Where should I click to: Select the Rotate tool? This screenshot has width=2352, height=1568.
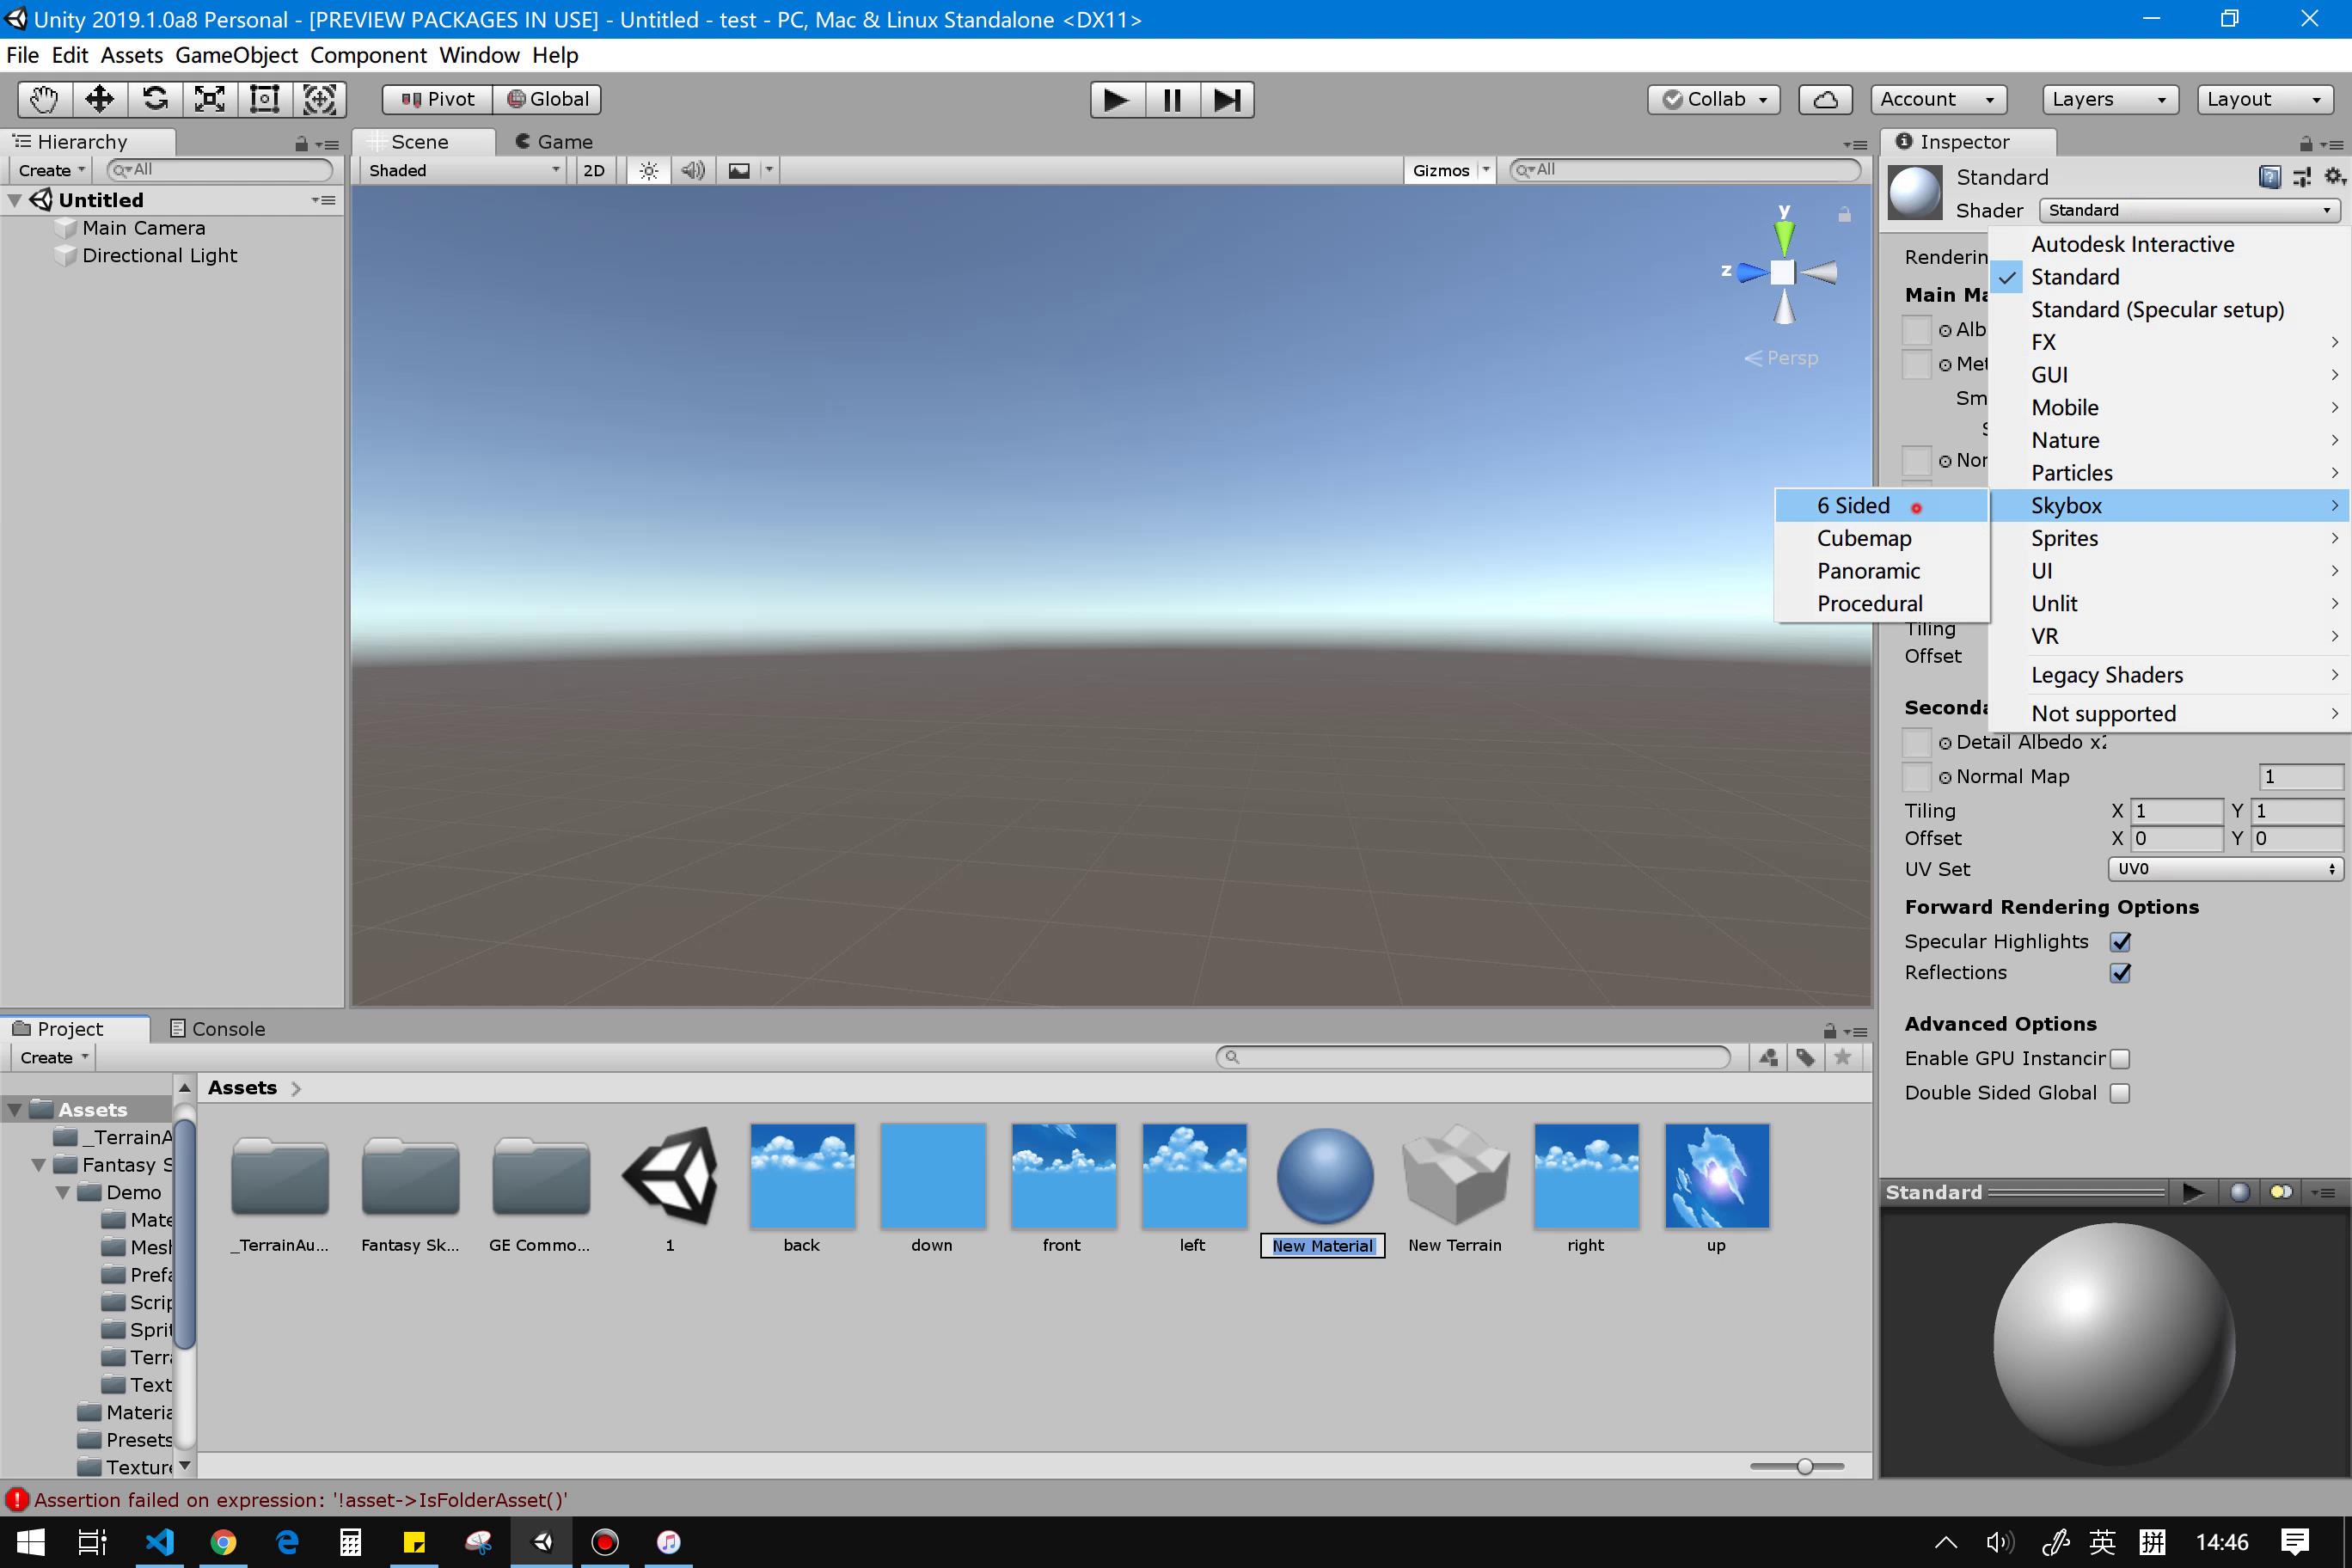[154, 99]
